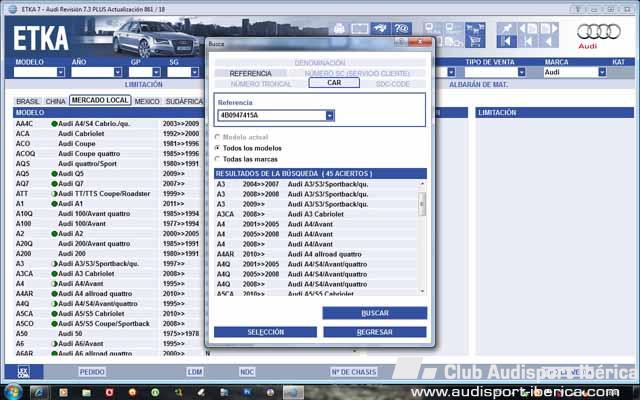
Task: Select model row ACOQ Audi Coupe quattro
Action: tap(108, 154)
